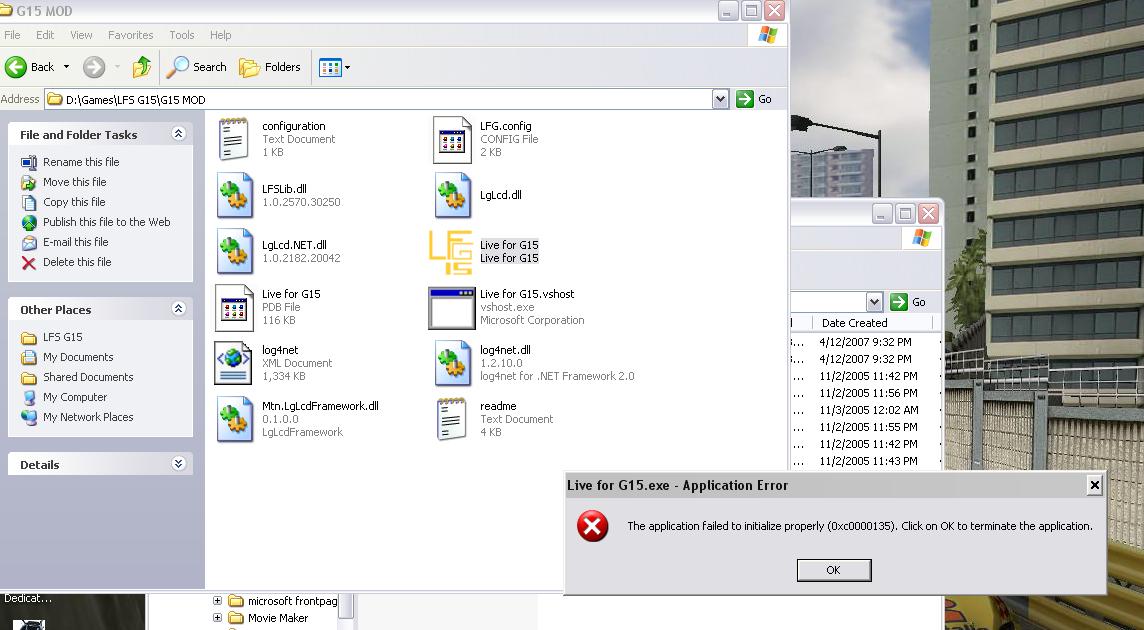Click E-mail this file link
The image size is (1144, 630).
pos(75,242)
